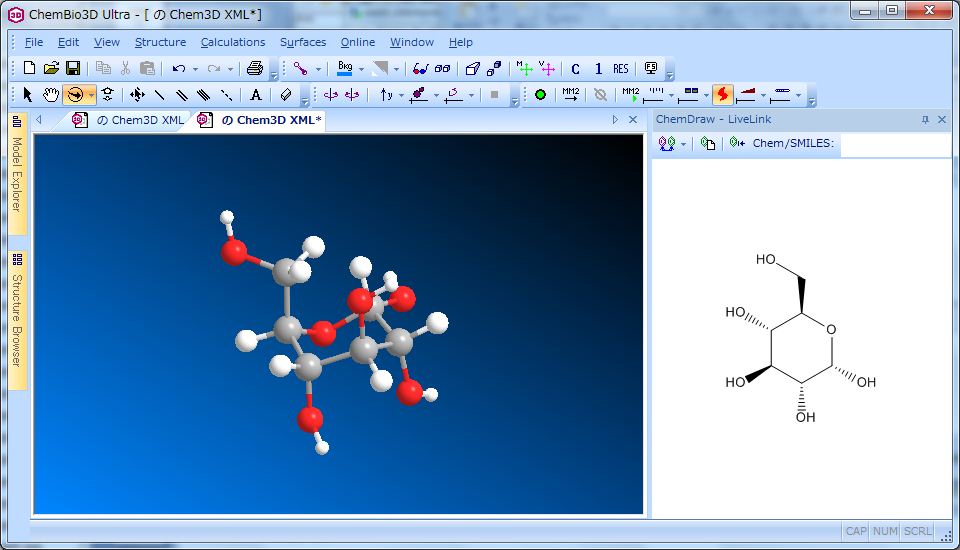The image size is (960, 550).
Task: Toggle Model Axes display
Action: tap(524, 69)
